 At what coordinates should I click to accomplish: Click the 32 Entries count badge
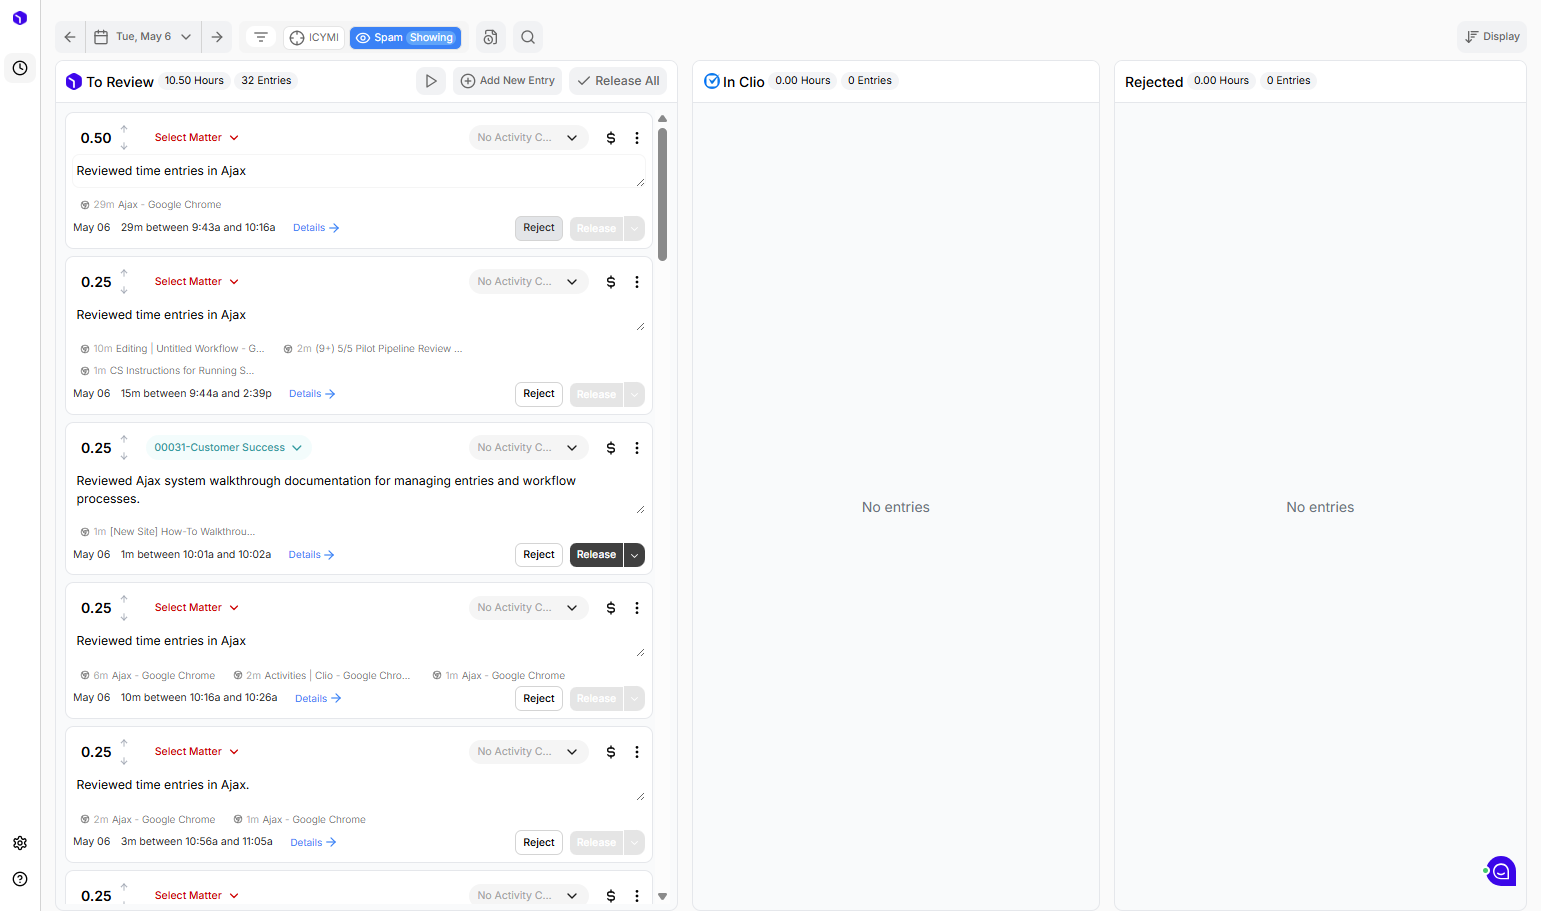(x=266, y=81)
